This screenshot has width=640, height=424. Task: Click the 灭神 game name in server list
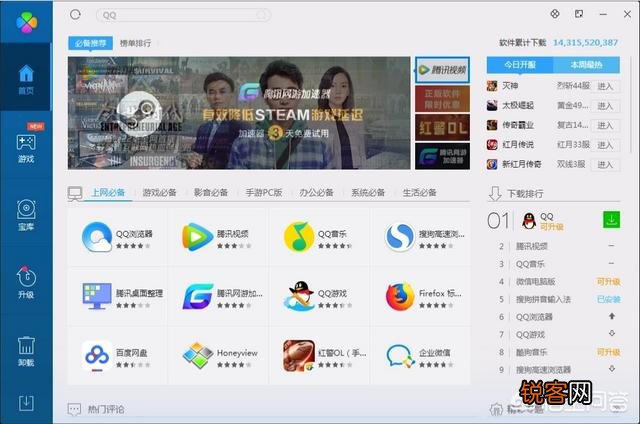click(x=510, y=86)
